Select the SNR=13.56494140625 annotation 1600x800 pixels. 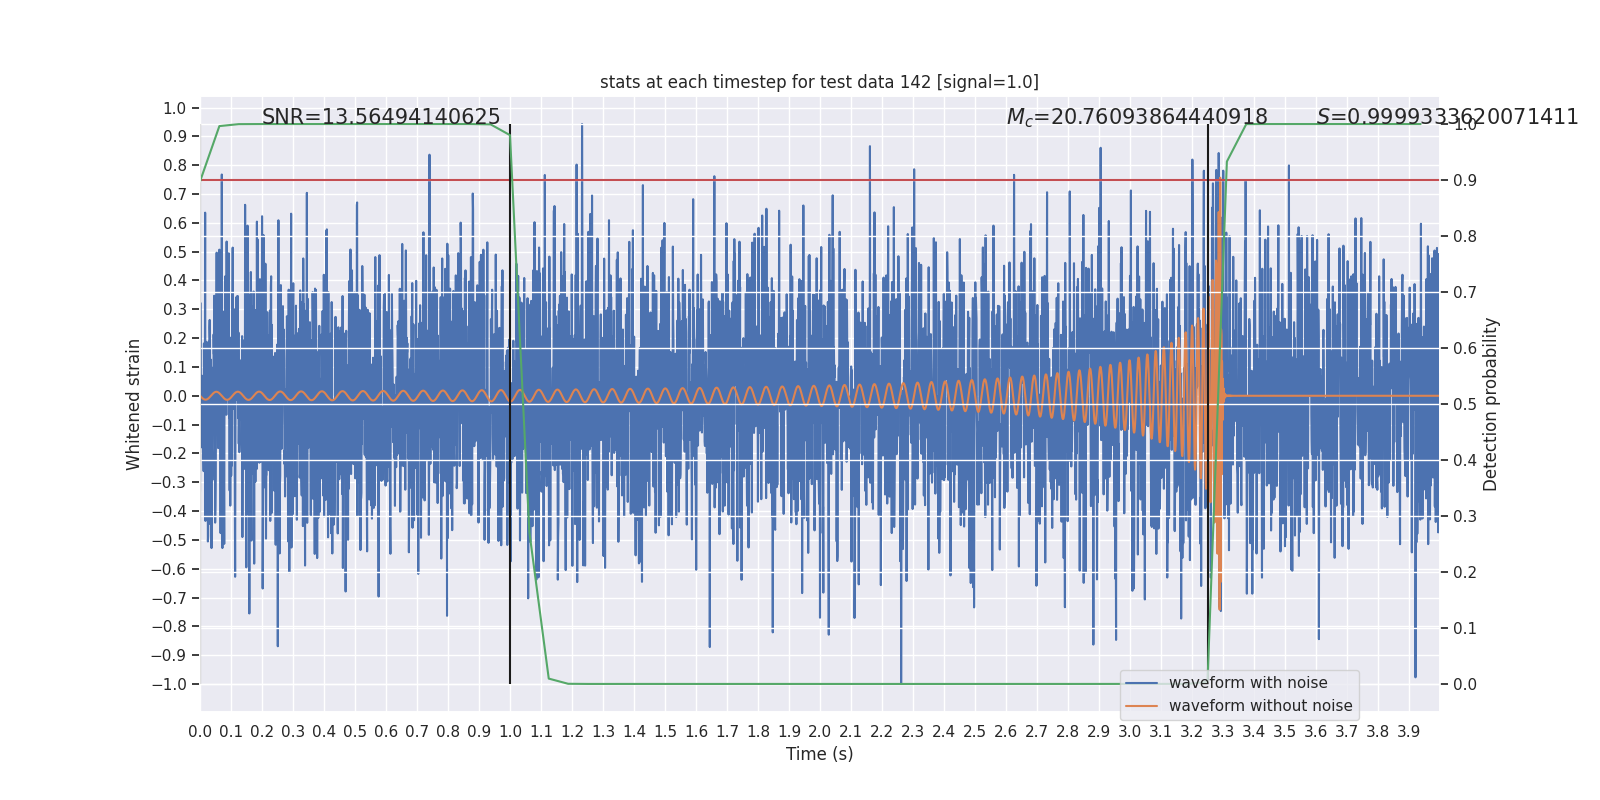tap(381, 117)
